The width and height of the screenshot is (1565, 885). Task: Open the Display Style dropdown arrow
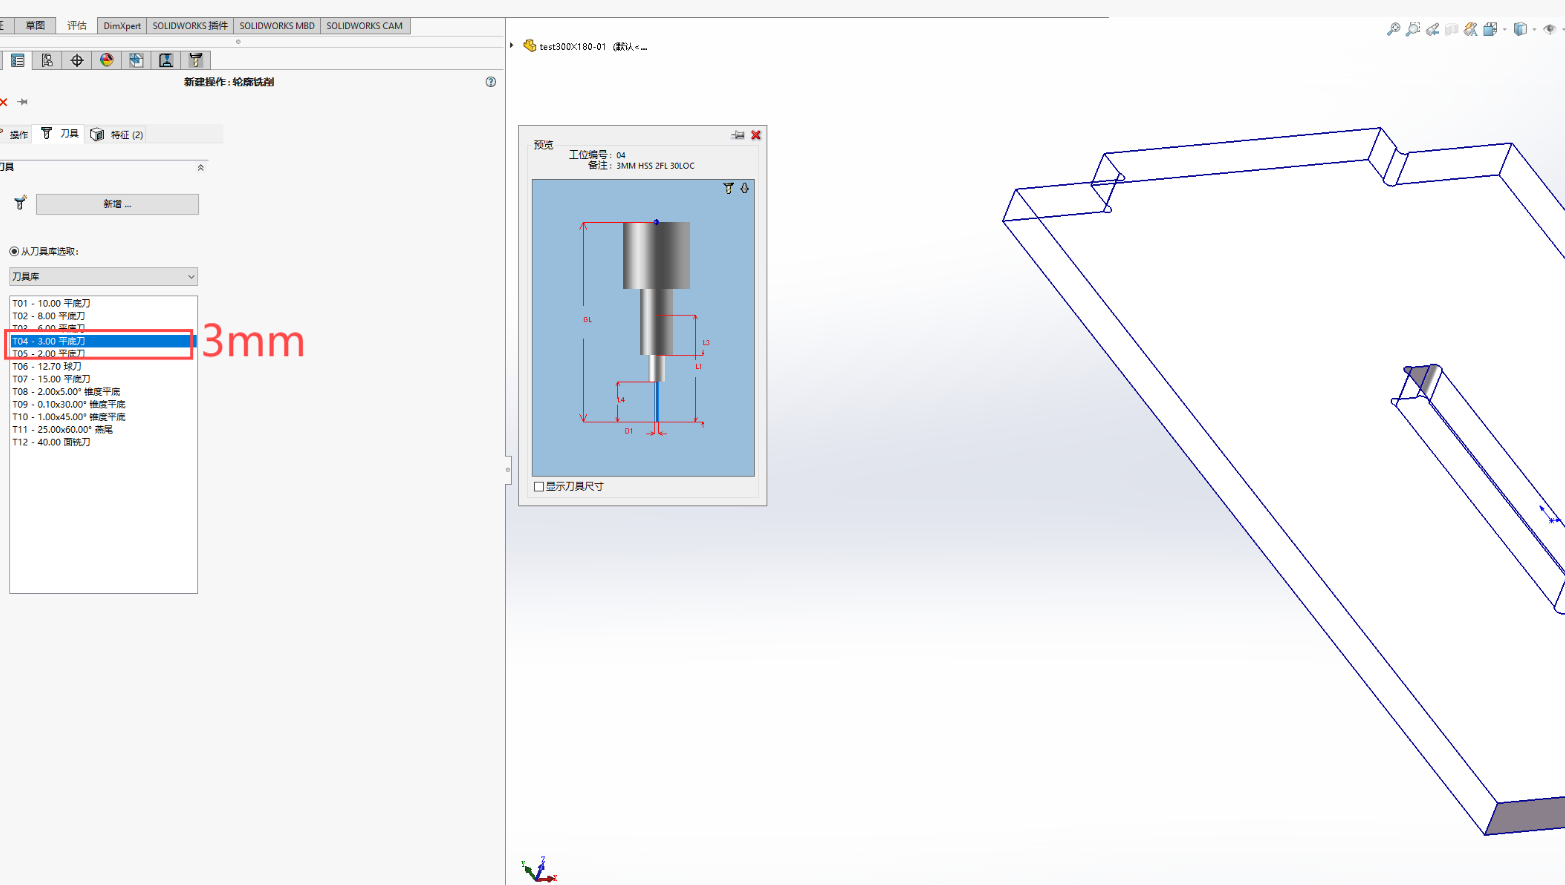1534,30
